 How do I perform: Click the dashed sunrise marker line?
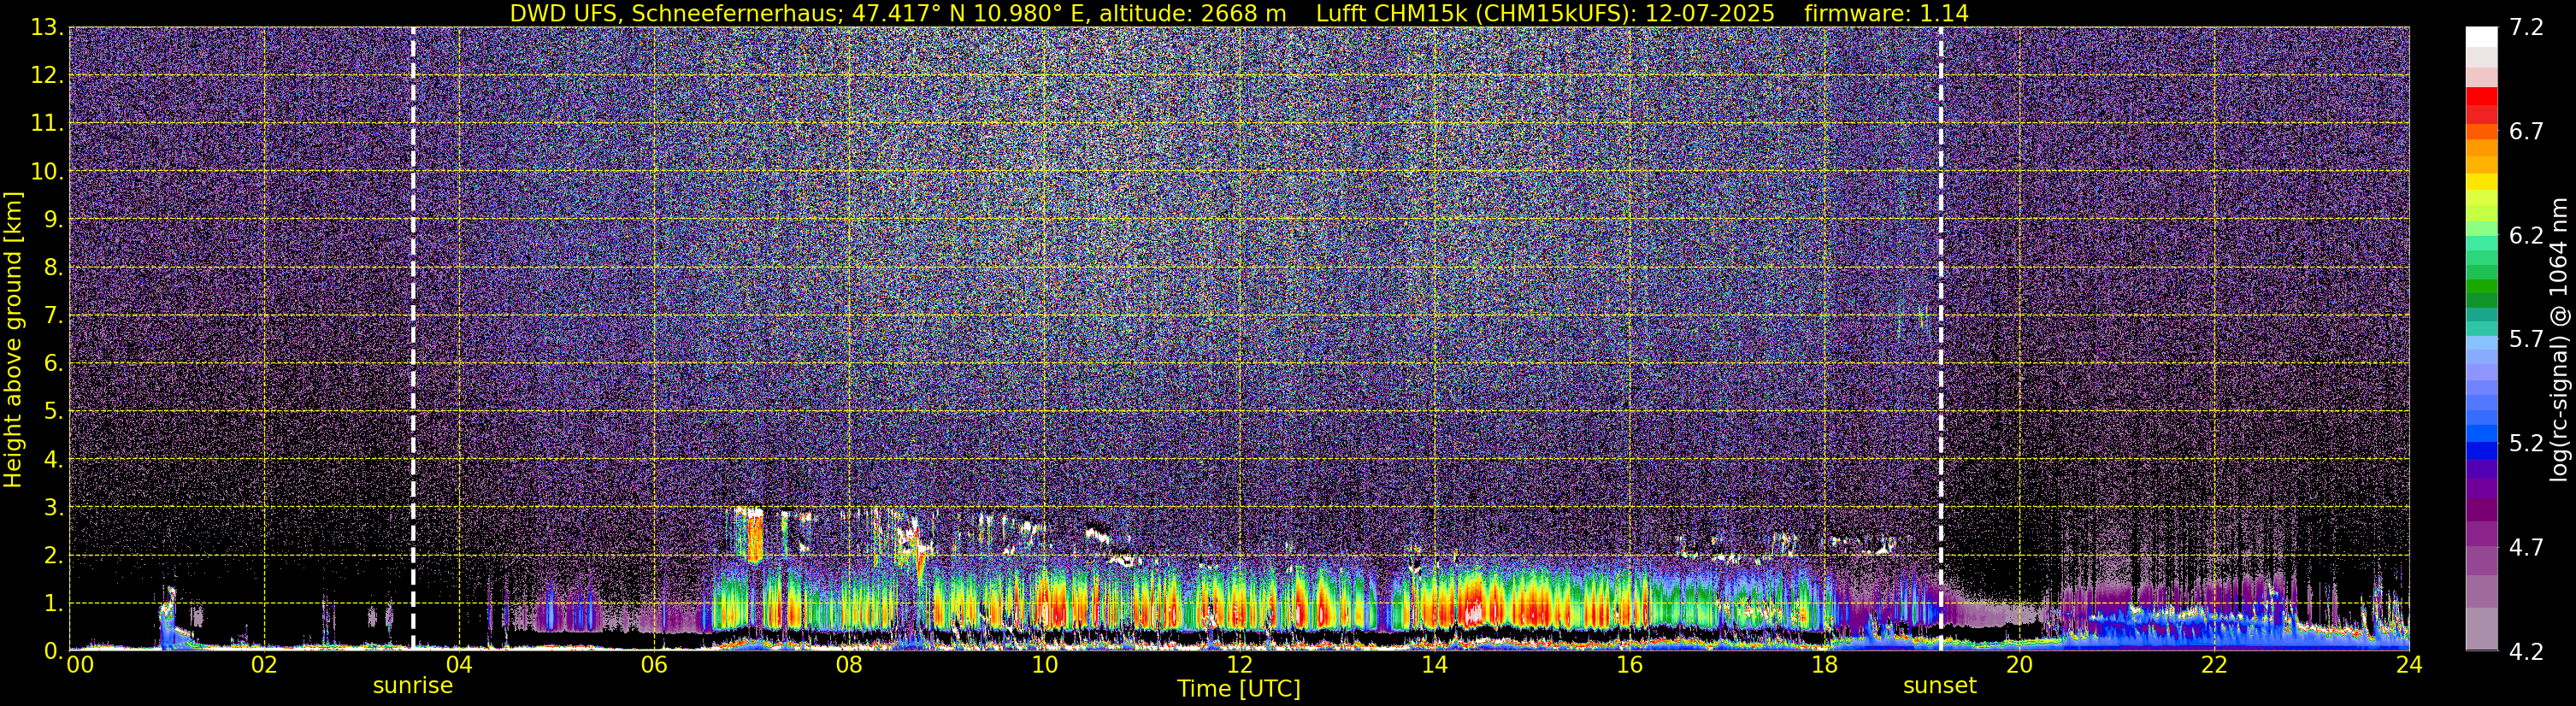click(413, 338)
